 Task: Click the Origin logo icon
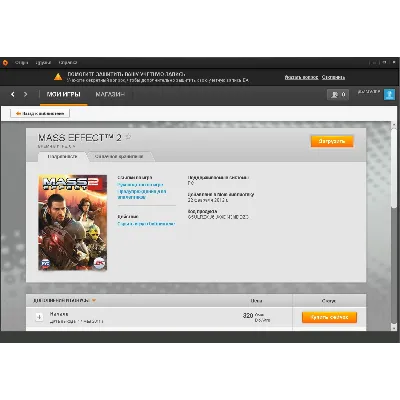[5, 63]
